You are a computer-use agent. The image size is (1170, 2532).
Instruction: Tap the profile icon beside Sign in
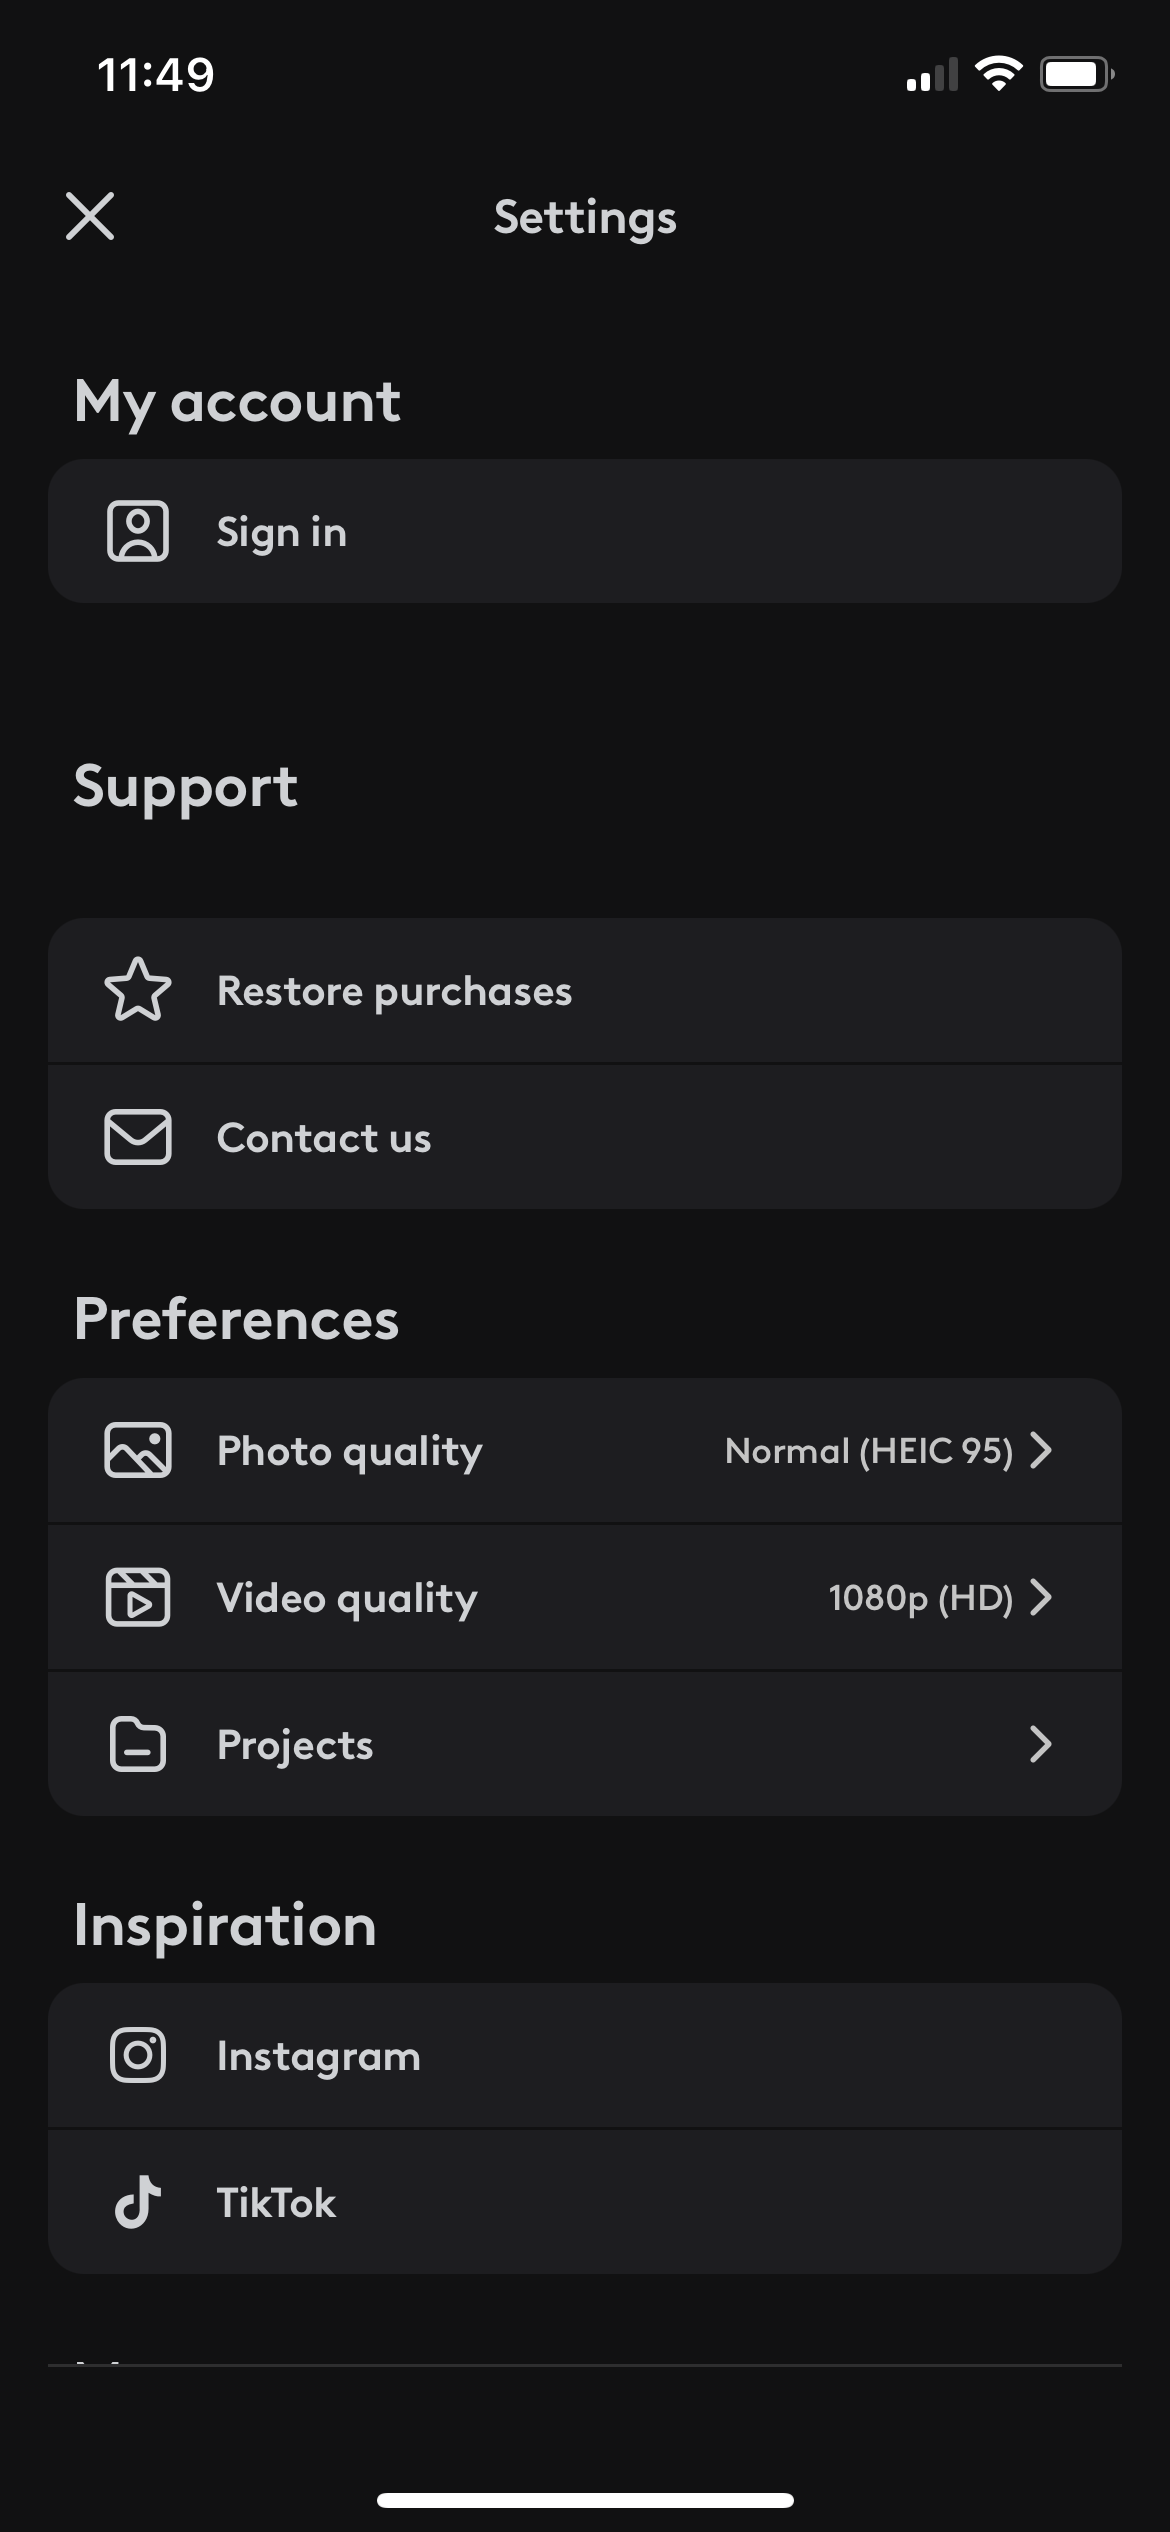tap(138, 531)
